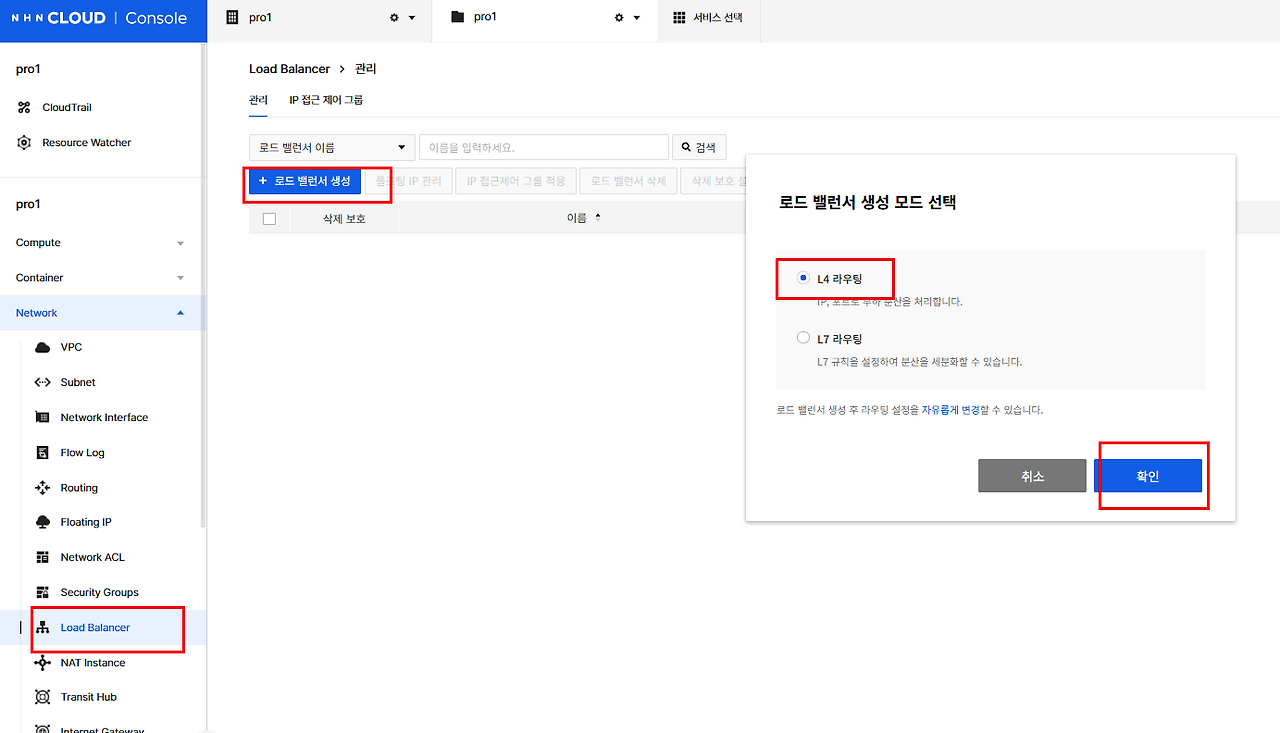Open Resource Watcher from the sidebar

(x=87, y=143)
